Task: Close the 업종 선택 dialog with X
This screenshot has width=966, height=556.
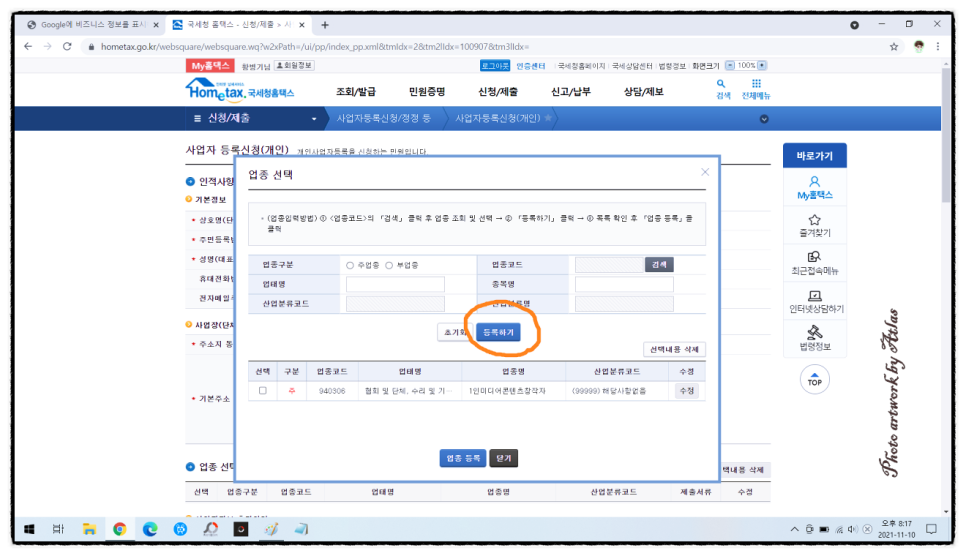Action: point(705,172)
